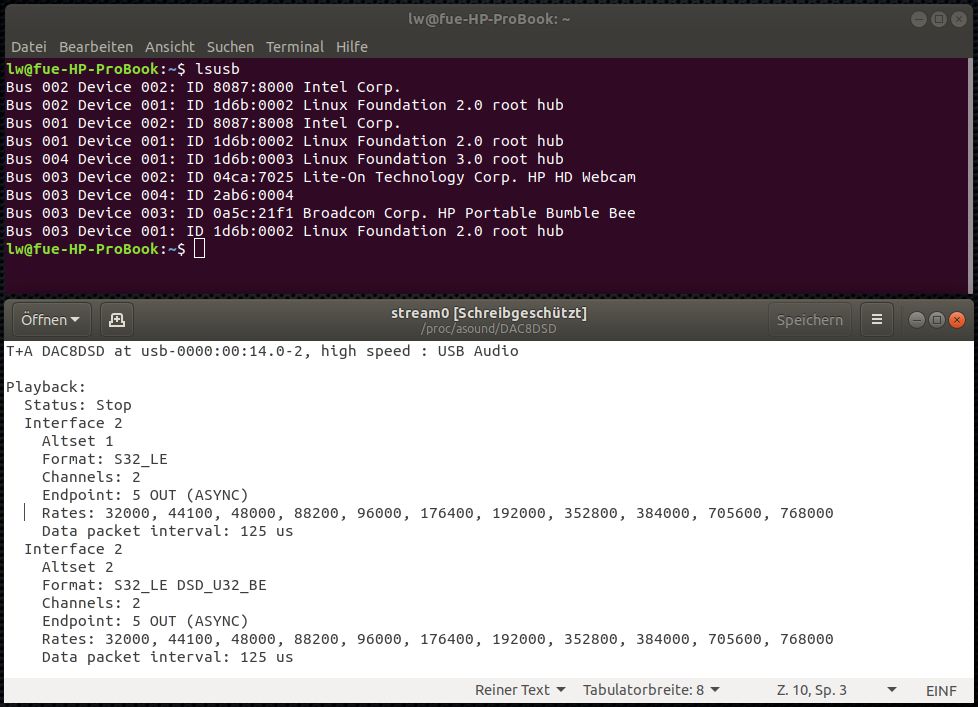Click the terminal prompt cursor line
This screenshot has width=978, height=707.
pyautogui.click(x=105, y=249)
